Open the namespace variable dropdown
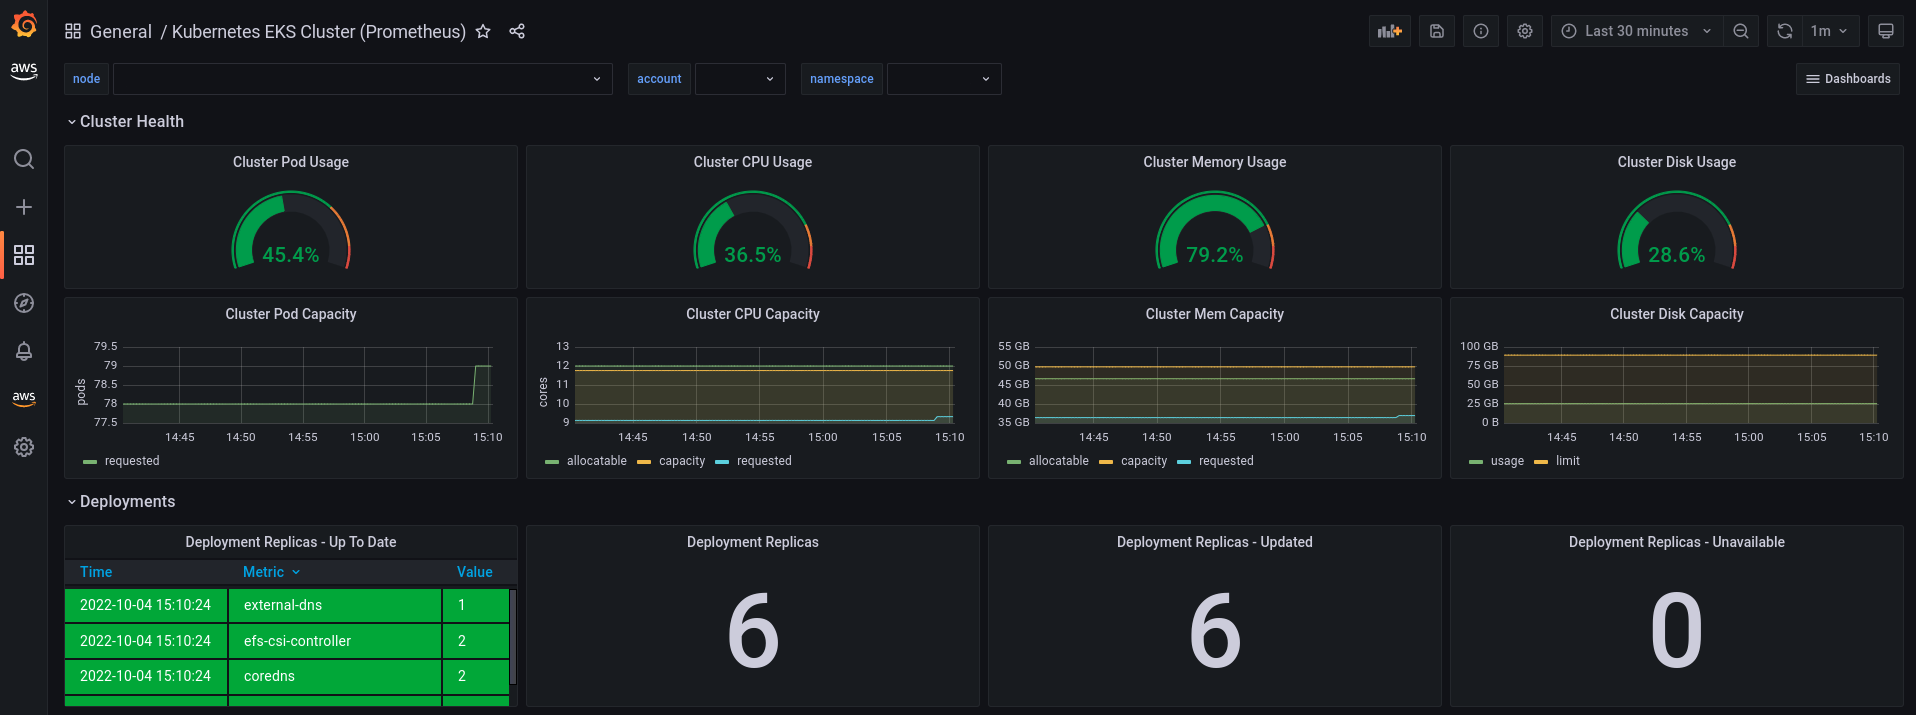1916x715 pixels. point(944,79)
